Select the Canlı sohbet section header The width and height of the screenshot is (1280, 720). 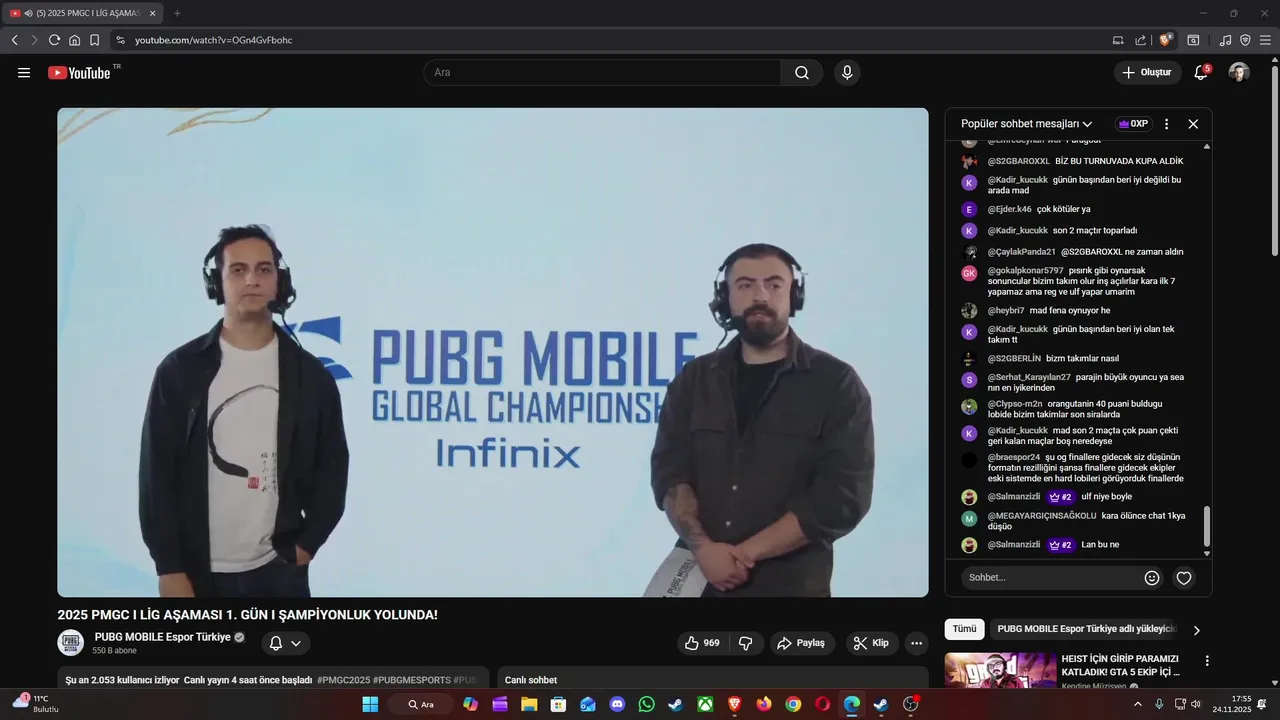pyautogui.click(x=531, y=680)
